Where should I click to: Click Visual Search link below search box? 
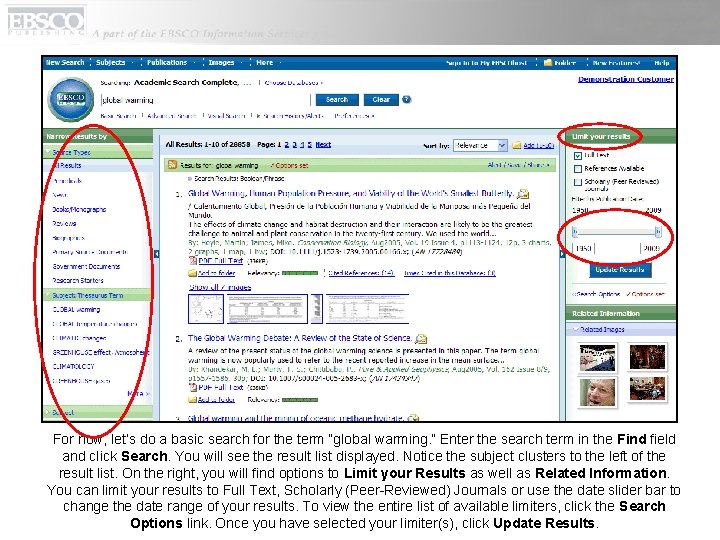(226, 116)
